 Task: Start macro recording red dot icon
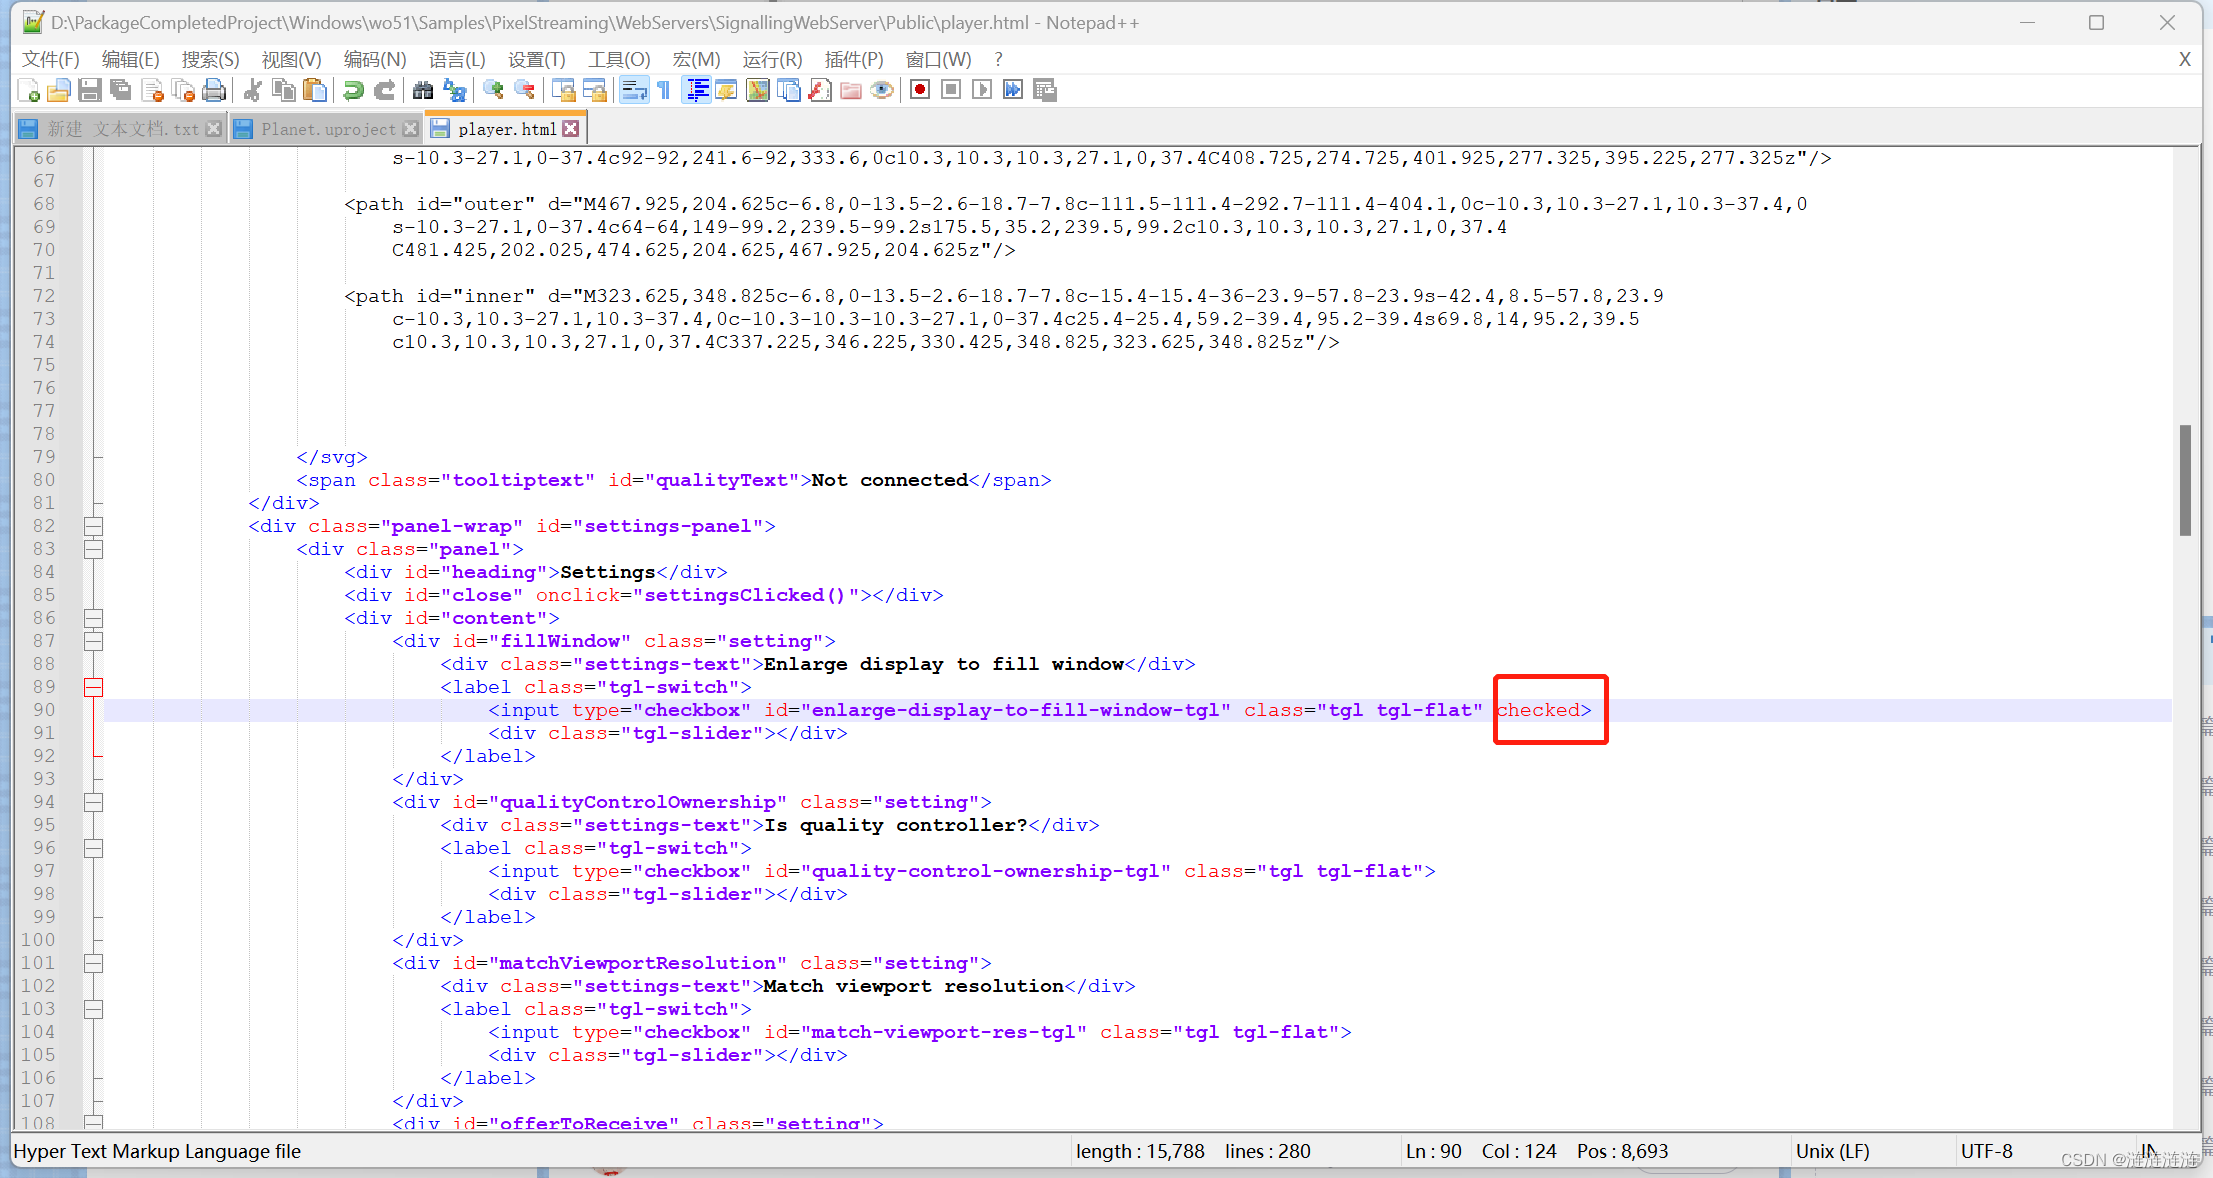click(x=920, y=91)
